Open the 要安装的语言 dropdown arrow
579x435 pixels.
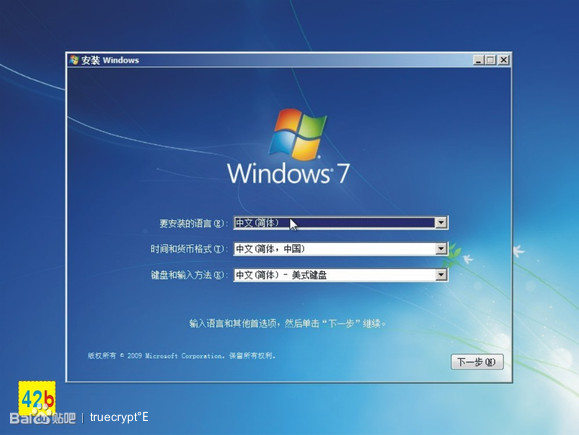coord(441,223)
